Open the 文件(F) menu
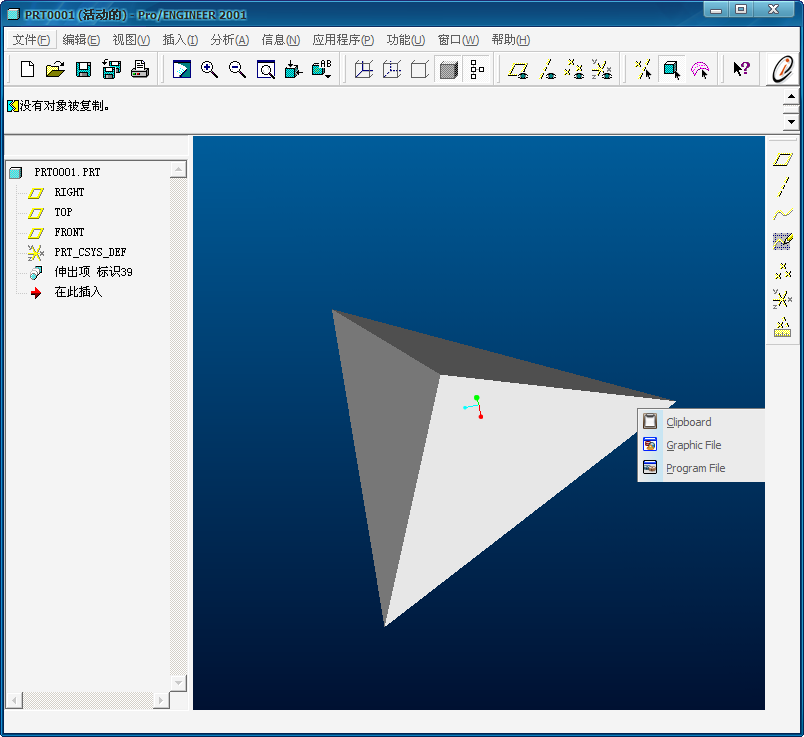This screenshot has width=804, height=737. 31,39
